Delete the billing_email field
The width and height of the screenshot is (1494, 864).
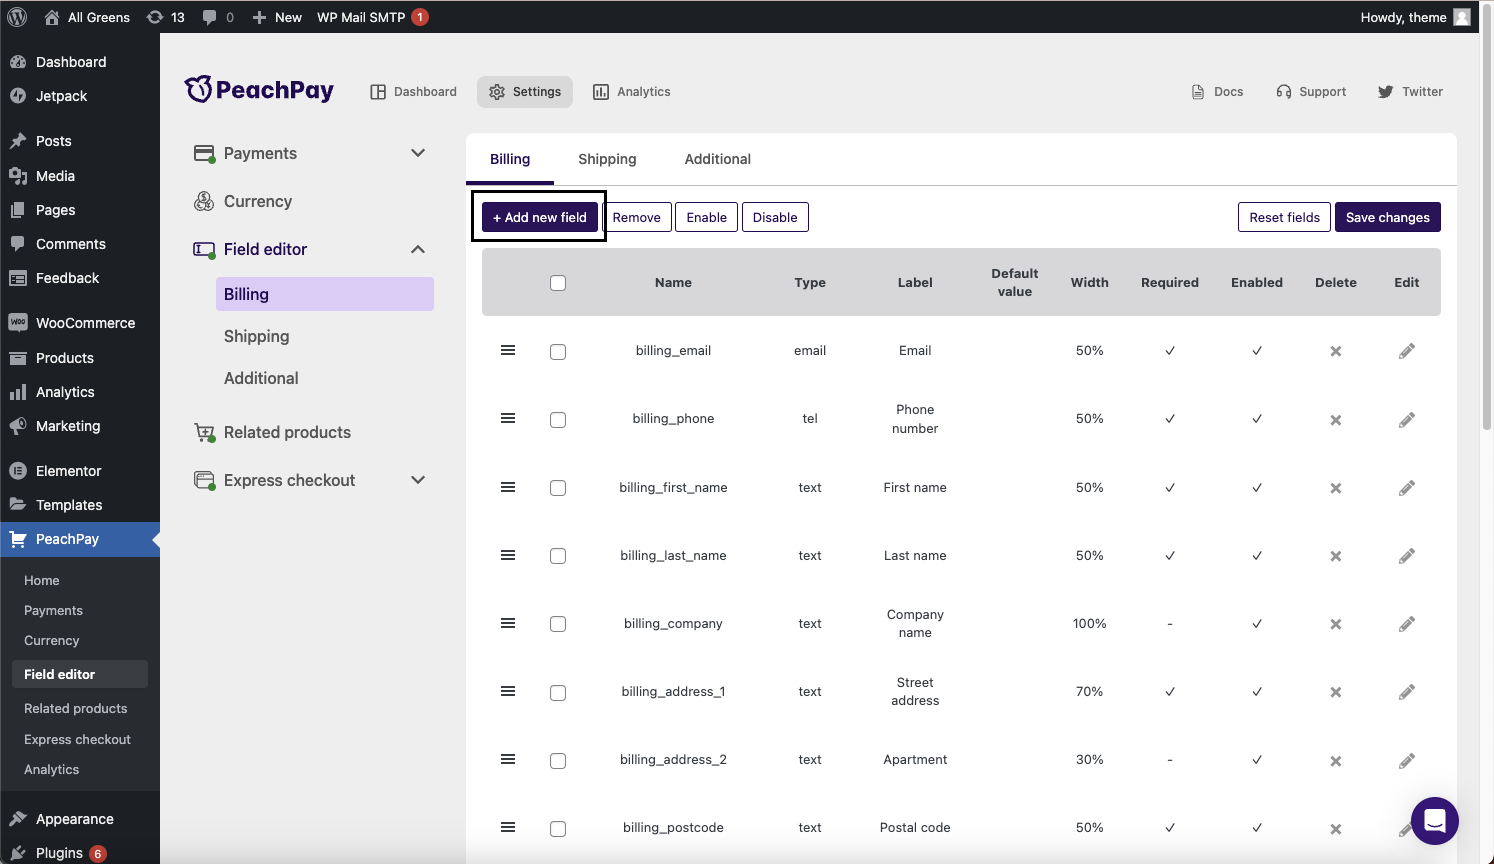tap(1335, 351)
